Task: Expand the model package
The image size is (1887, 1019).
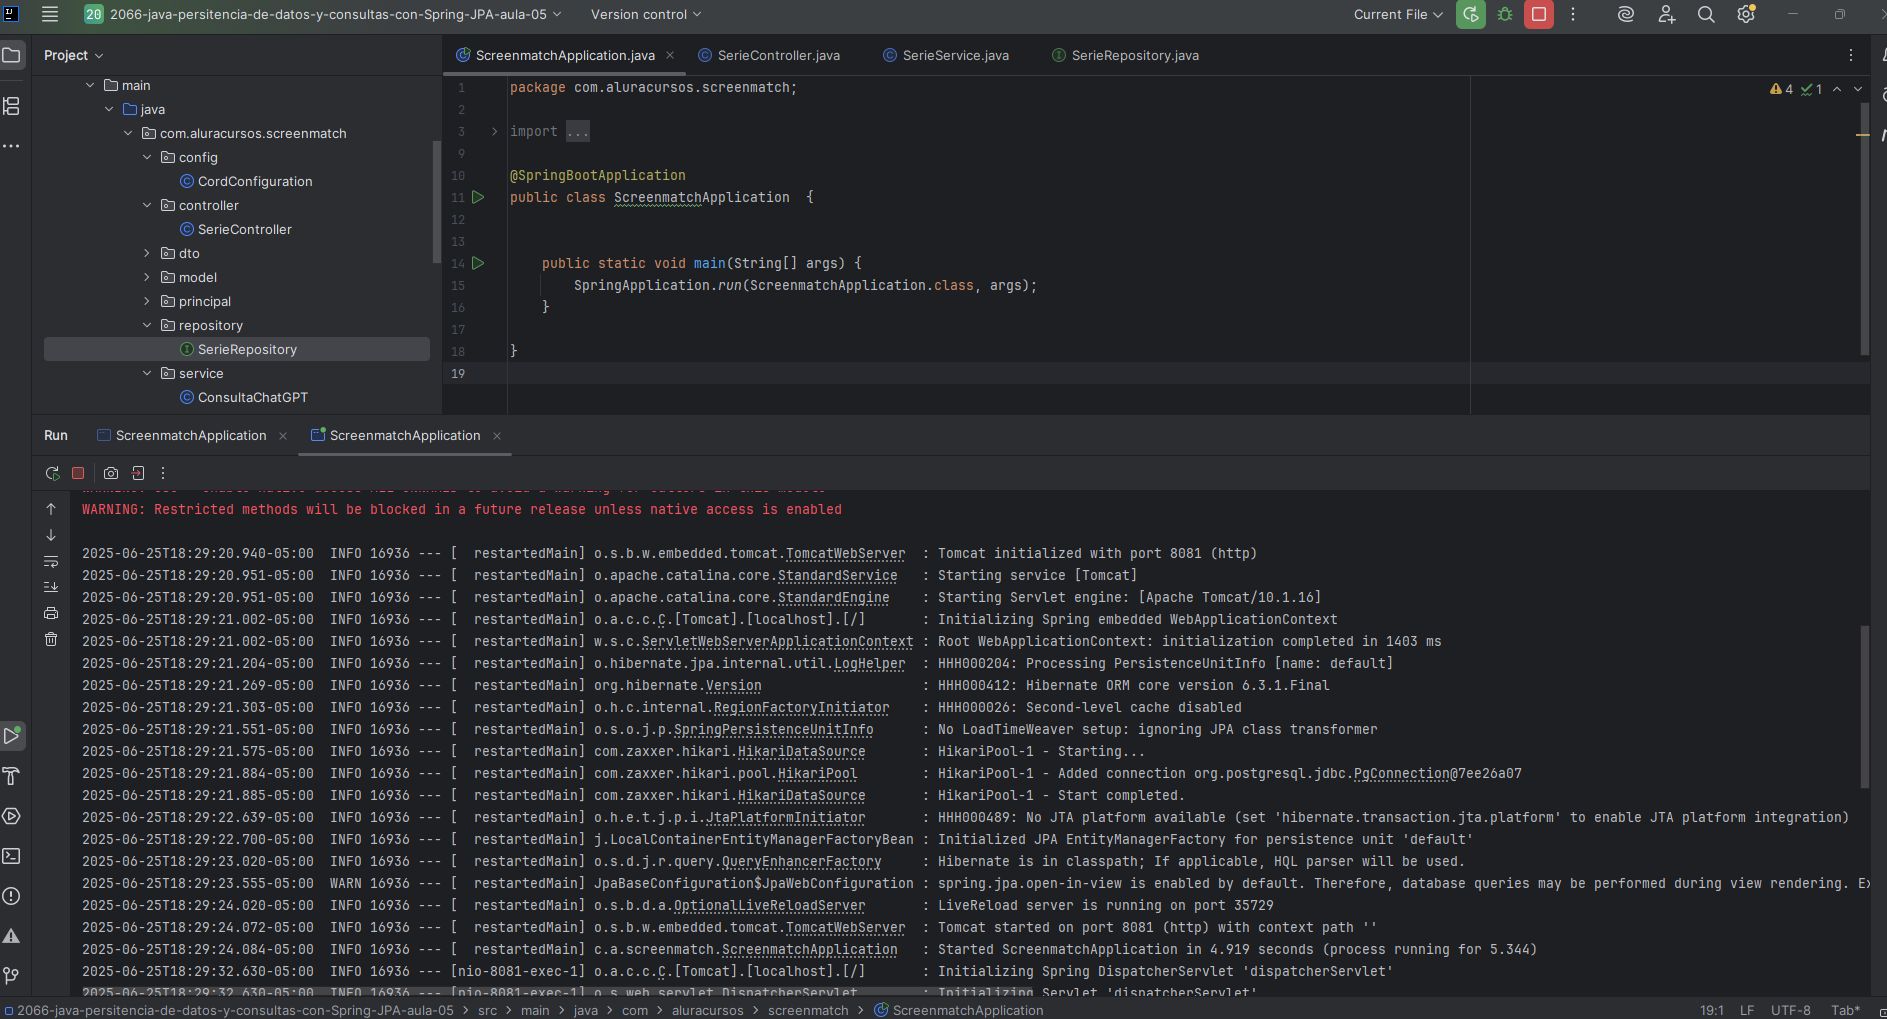Action: click(x=147, y=277)
